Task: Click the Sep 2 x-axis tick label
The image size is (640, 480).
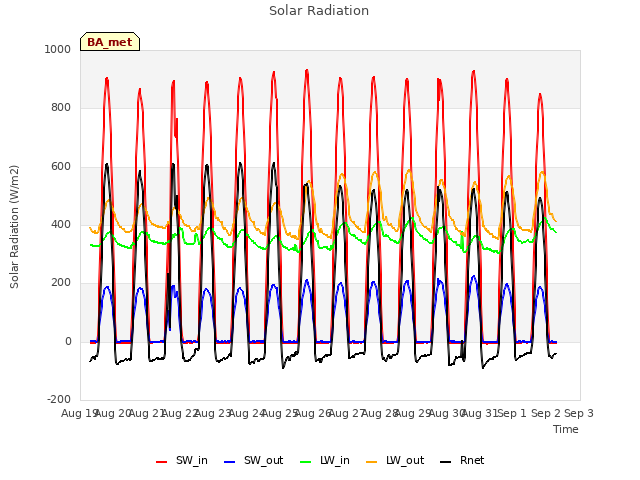Action: pyautogui.click(x=546, y=413)
